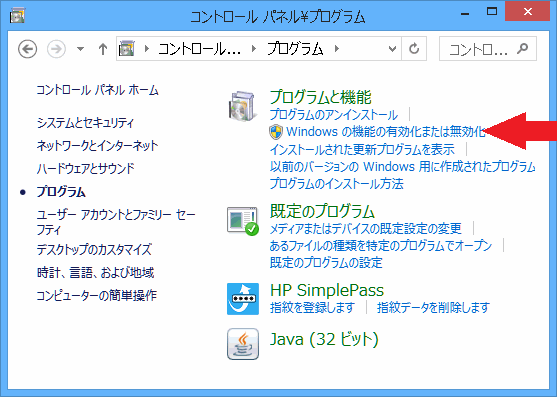Open 以前のバージョンの Windows 用に作成されたプログラム
This screenshot has width=557, height=397.
[x=402, y=167]
